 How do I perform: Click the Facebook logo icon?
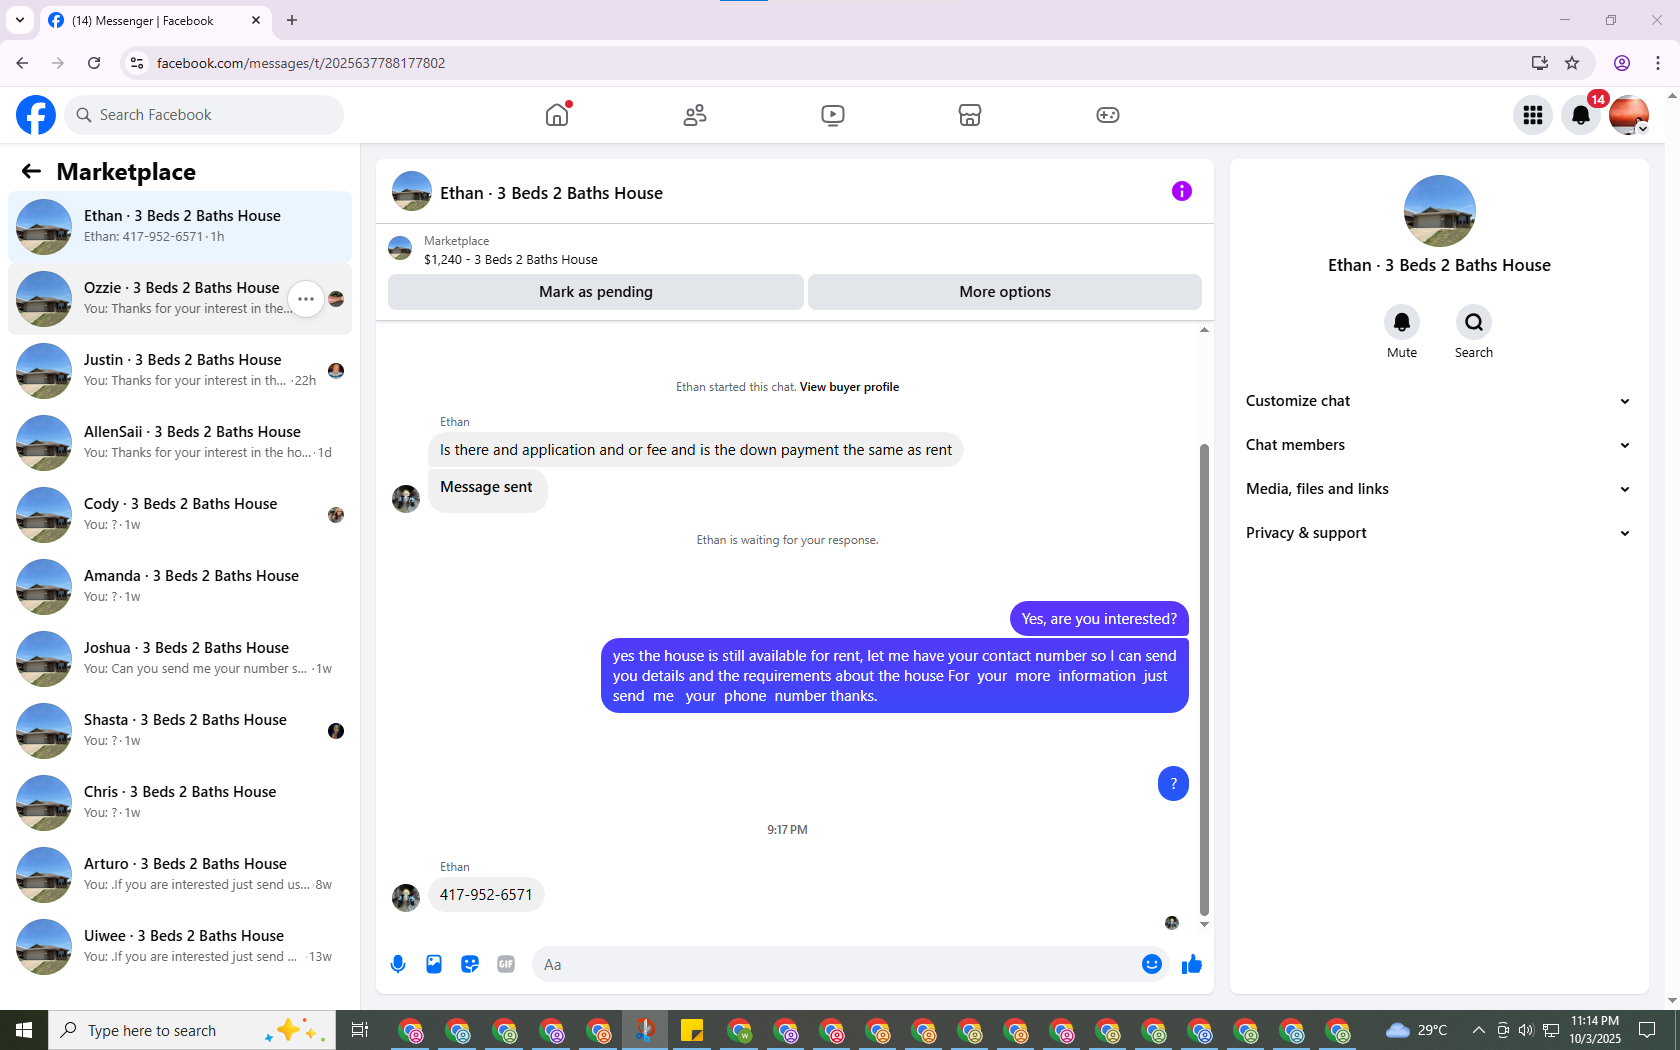(x=36, y=115)
